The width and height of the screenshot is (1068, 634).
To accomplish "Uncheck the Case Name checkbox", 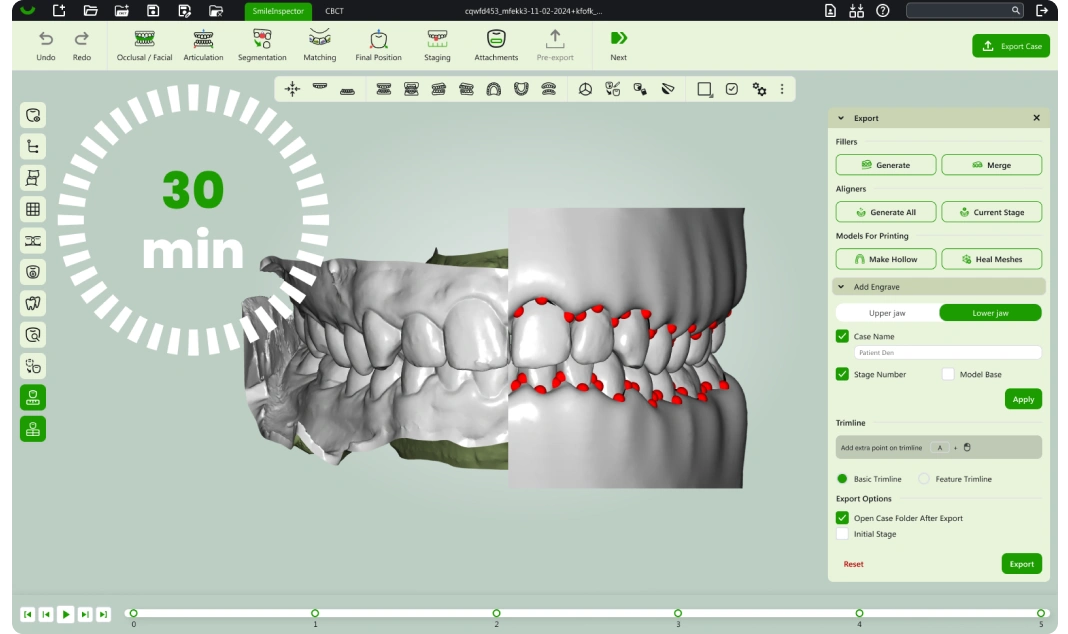I will 842,337.
